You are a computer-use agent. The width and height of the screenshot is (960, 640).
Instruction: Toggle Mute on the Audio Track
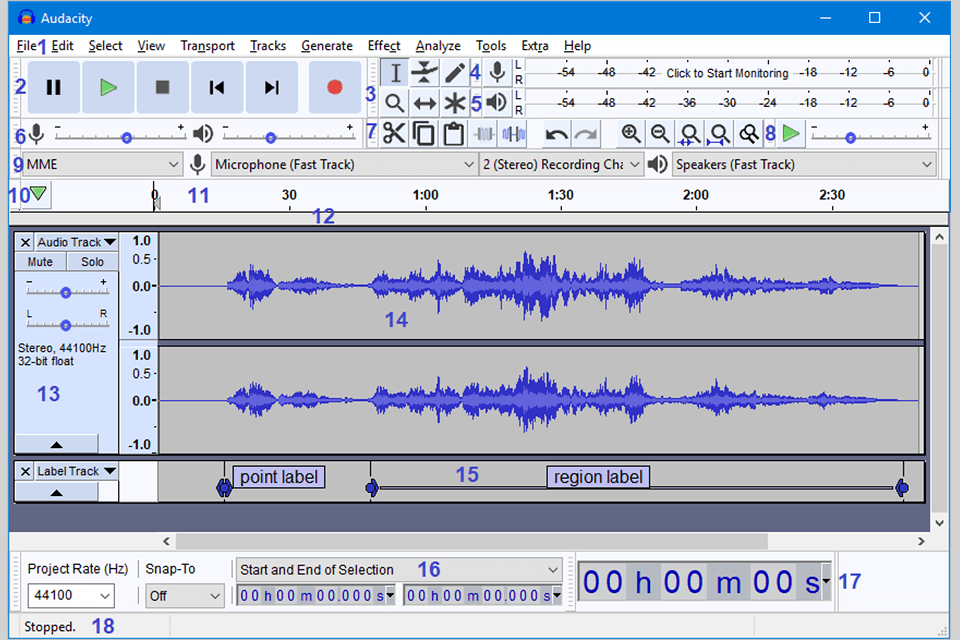(x=40, y=262)
